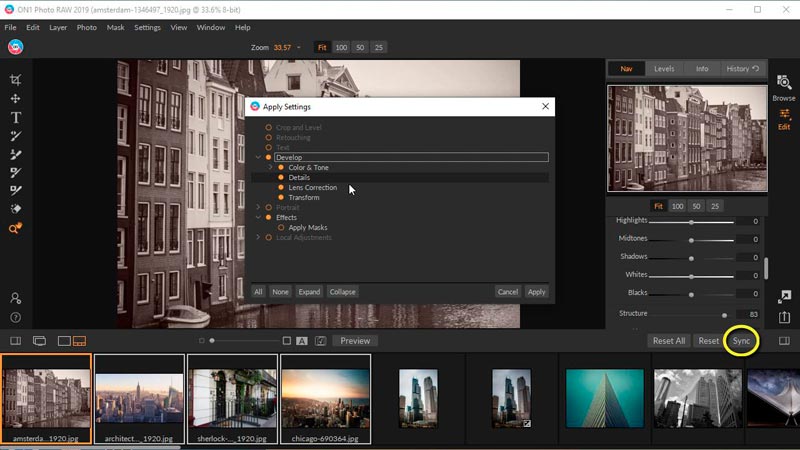Select the Crop tool
The width and height of the screenshot is (800, 450).
point(15,80)
